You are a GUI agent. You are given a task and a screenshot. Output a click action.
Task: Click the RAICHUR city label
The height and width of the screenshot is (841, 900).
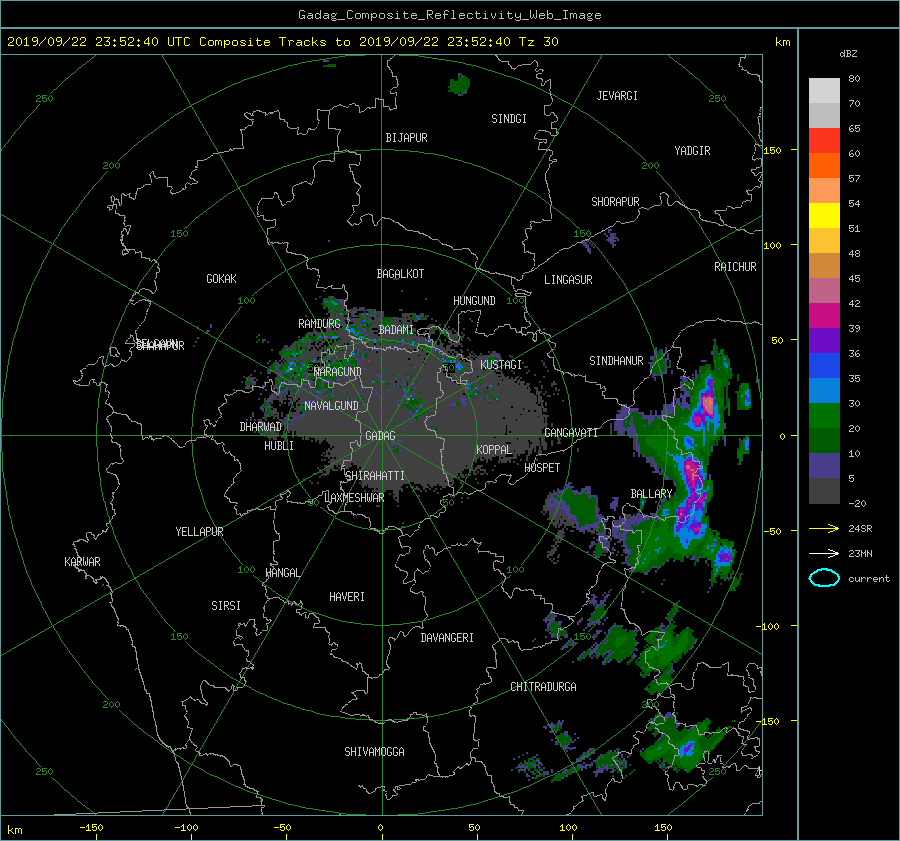click(x=735, y=267)
